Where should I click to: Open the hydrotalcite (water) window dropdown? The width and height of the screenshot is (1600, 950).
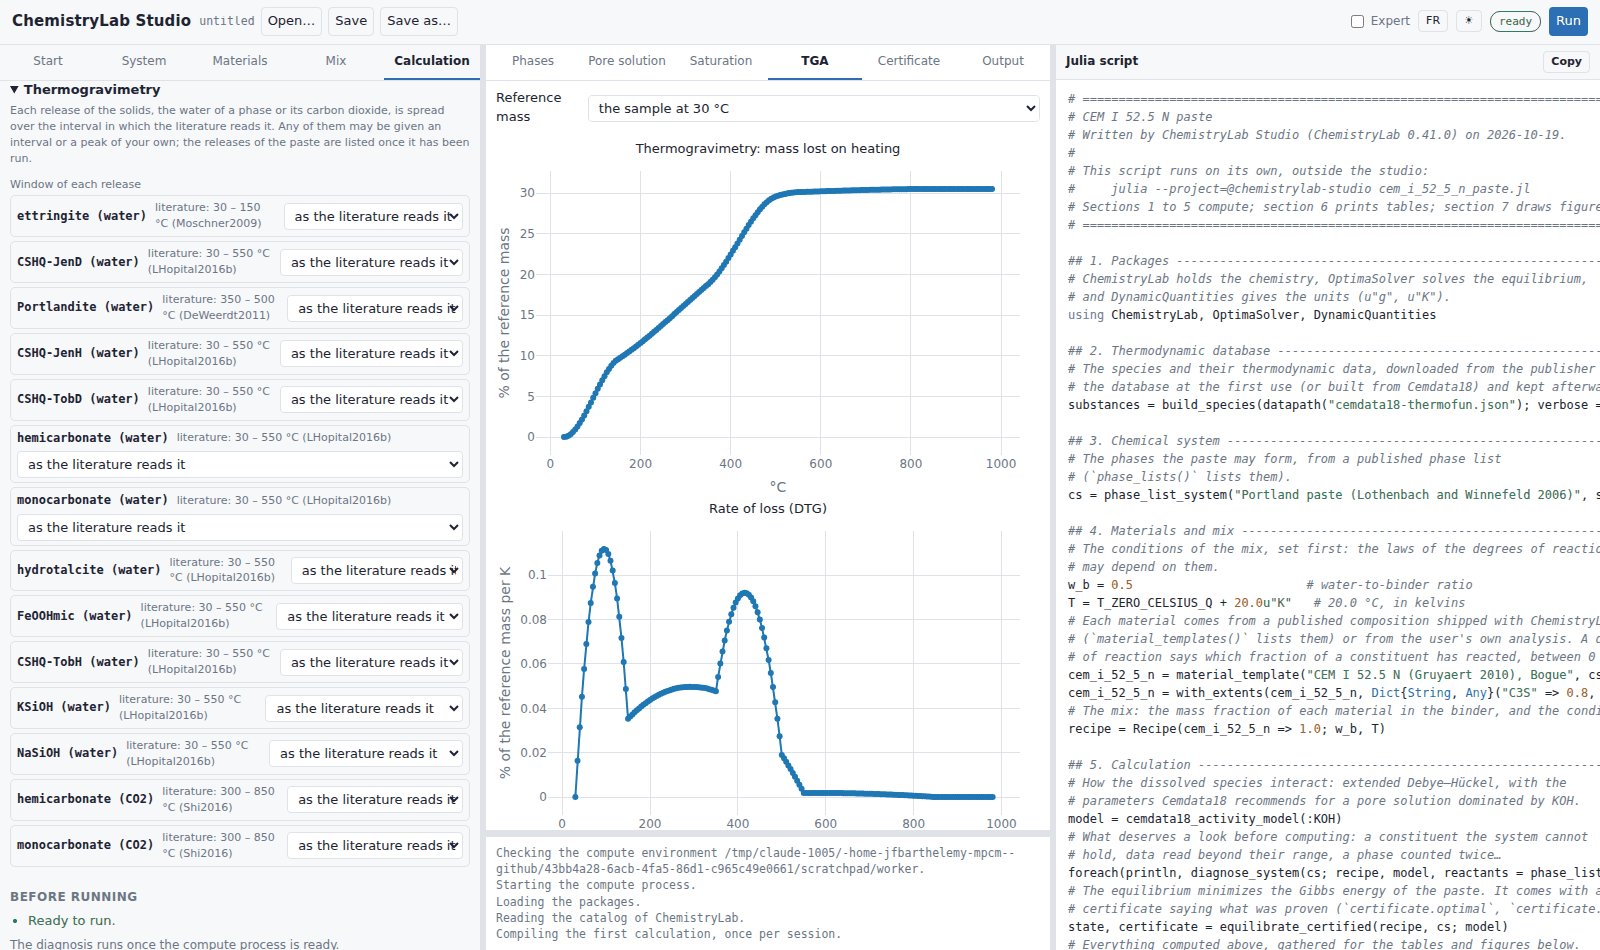click(x=377, y=570)
